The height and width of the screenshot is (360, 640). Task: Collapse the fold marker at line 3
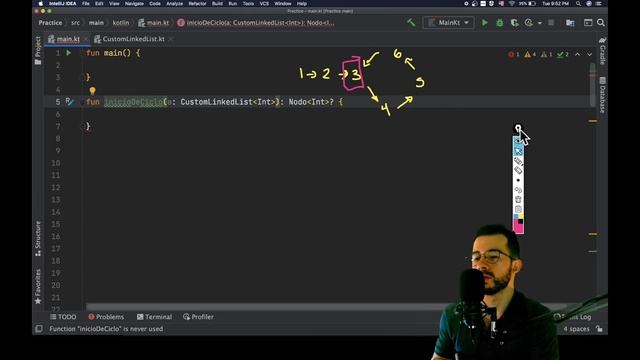tap(82, 77)
